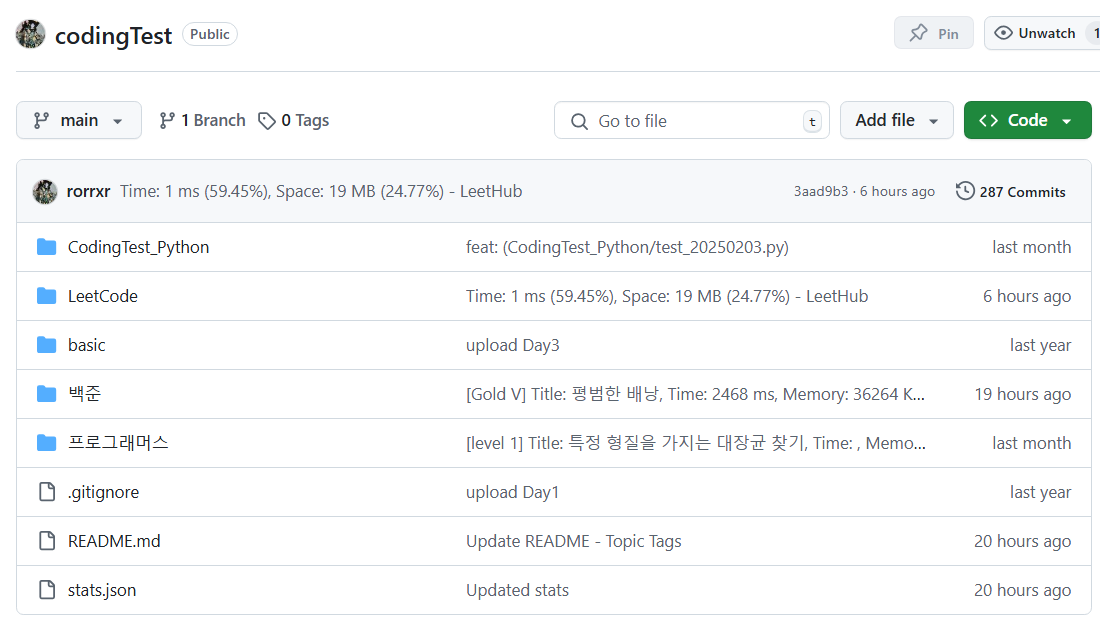Open the Add file dropdown
The width and height of the screenshot is (1100, 628).
tap(897, 121)
